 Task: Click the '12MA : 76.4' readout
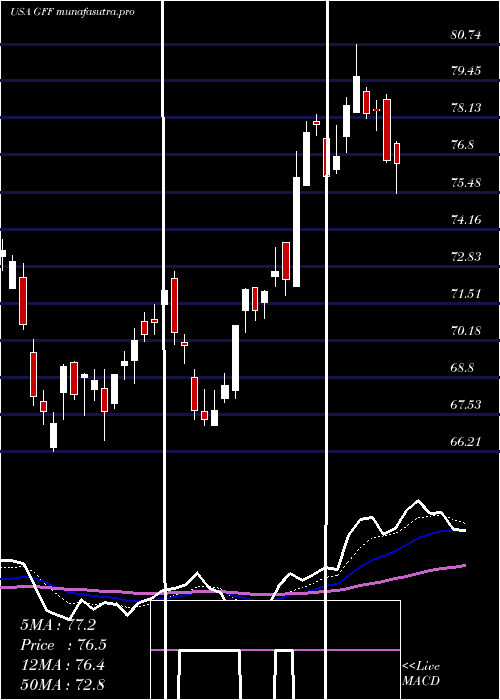pyautogui.click(x=63, y=665)
